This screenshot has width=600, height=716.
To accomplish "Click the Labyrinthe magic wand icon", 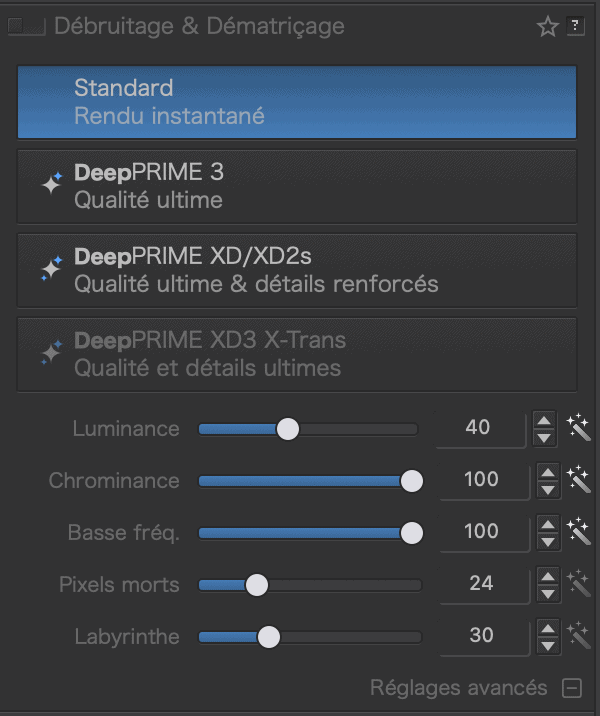I will [x=577, y=635].
